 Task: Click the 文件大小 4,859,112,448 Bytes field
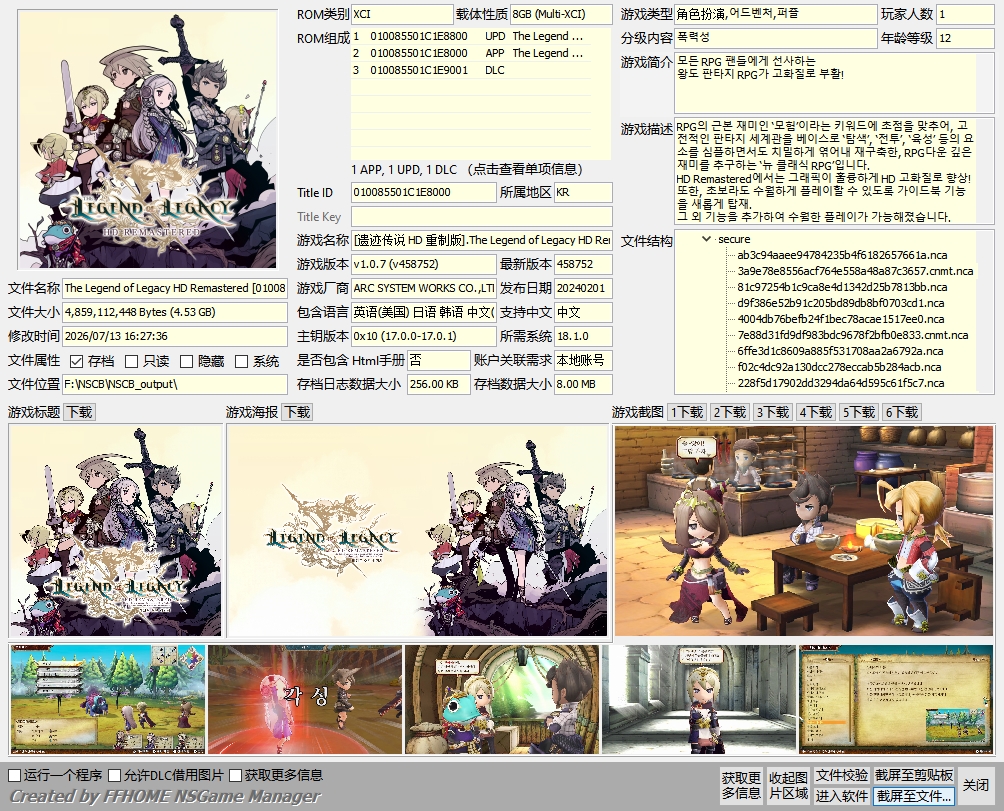pos(175,312)
